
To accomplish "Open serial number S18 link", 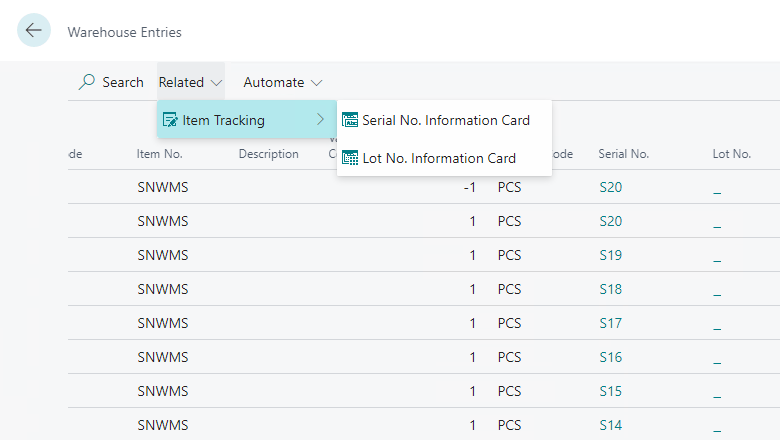I will (611, 289).
